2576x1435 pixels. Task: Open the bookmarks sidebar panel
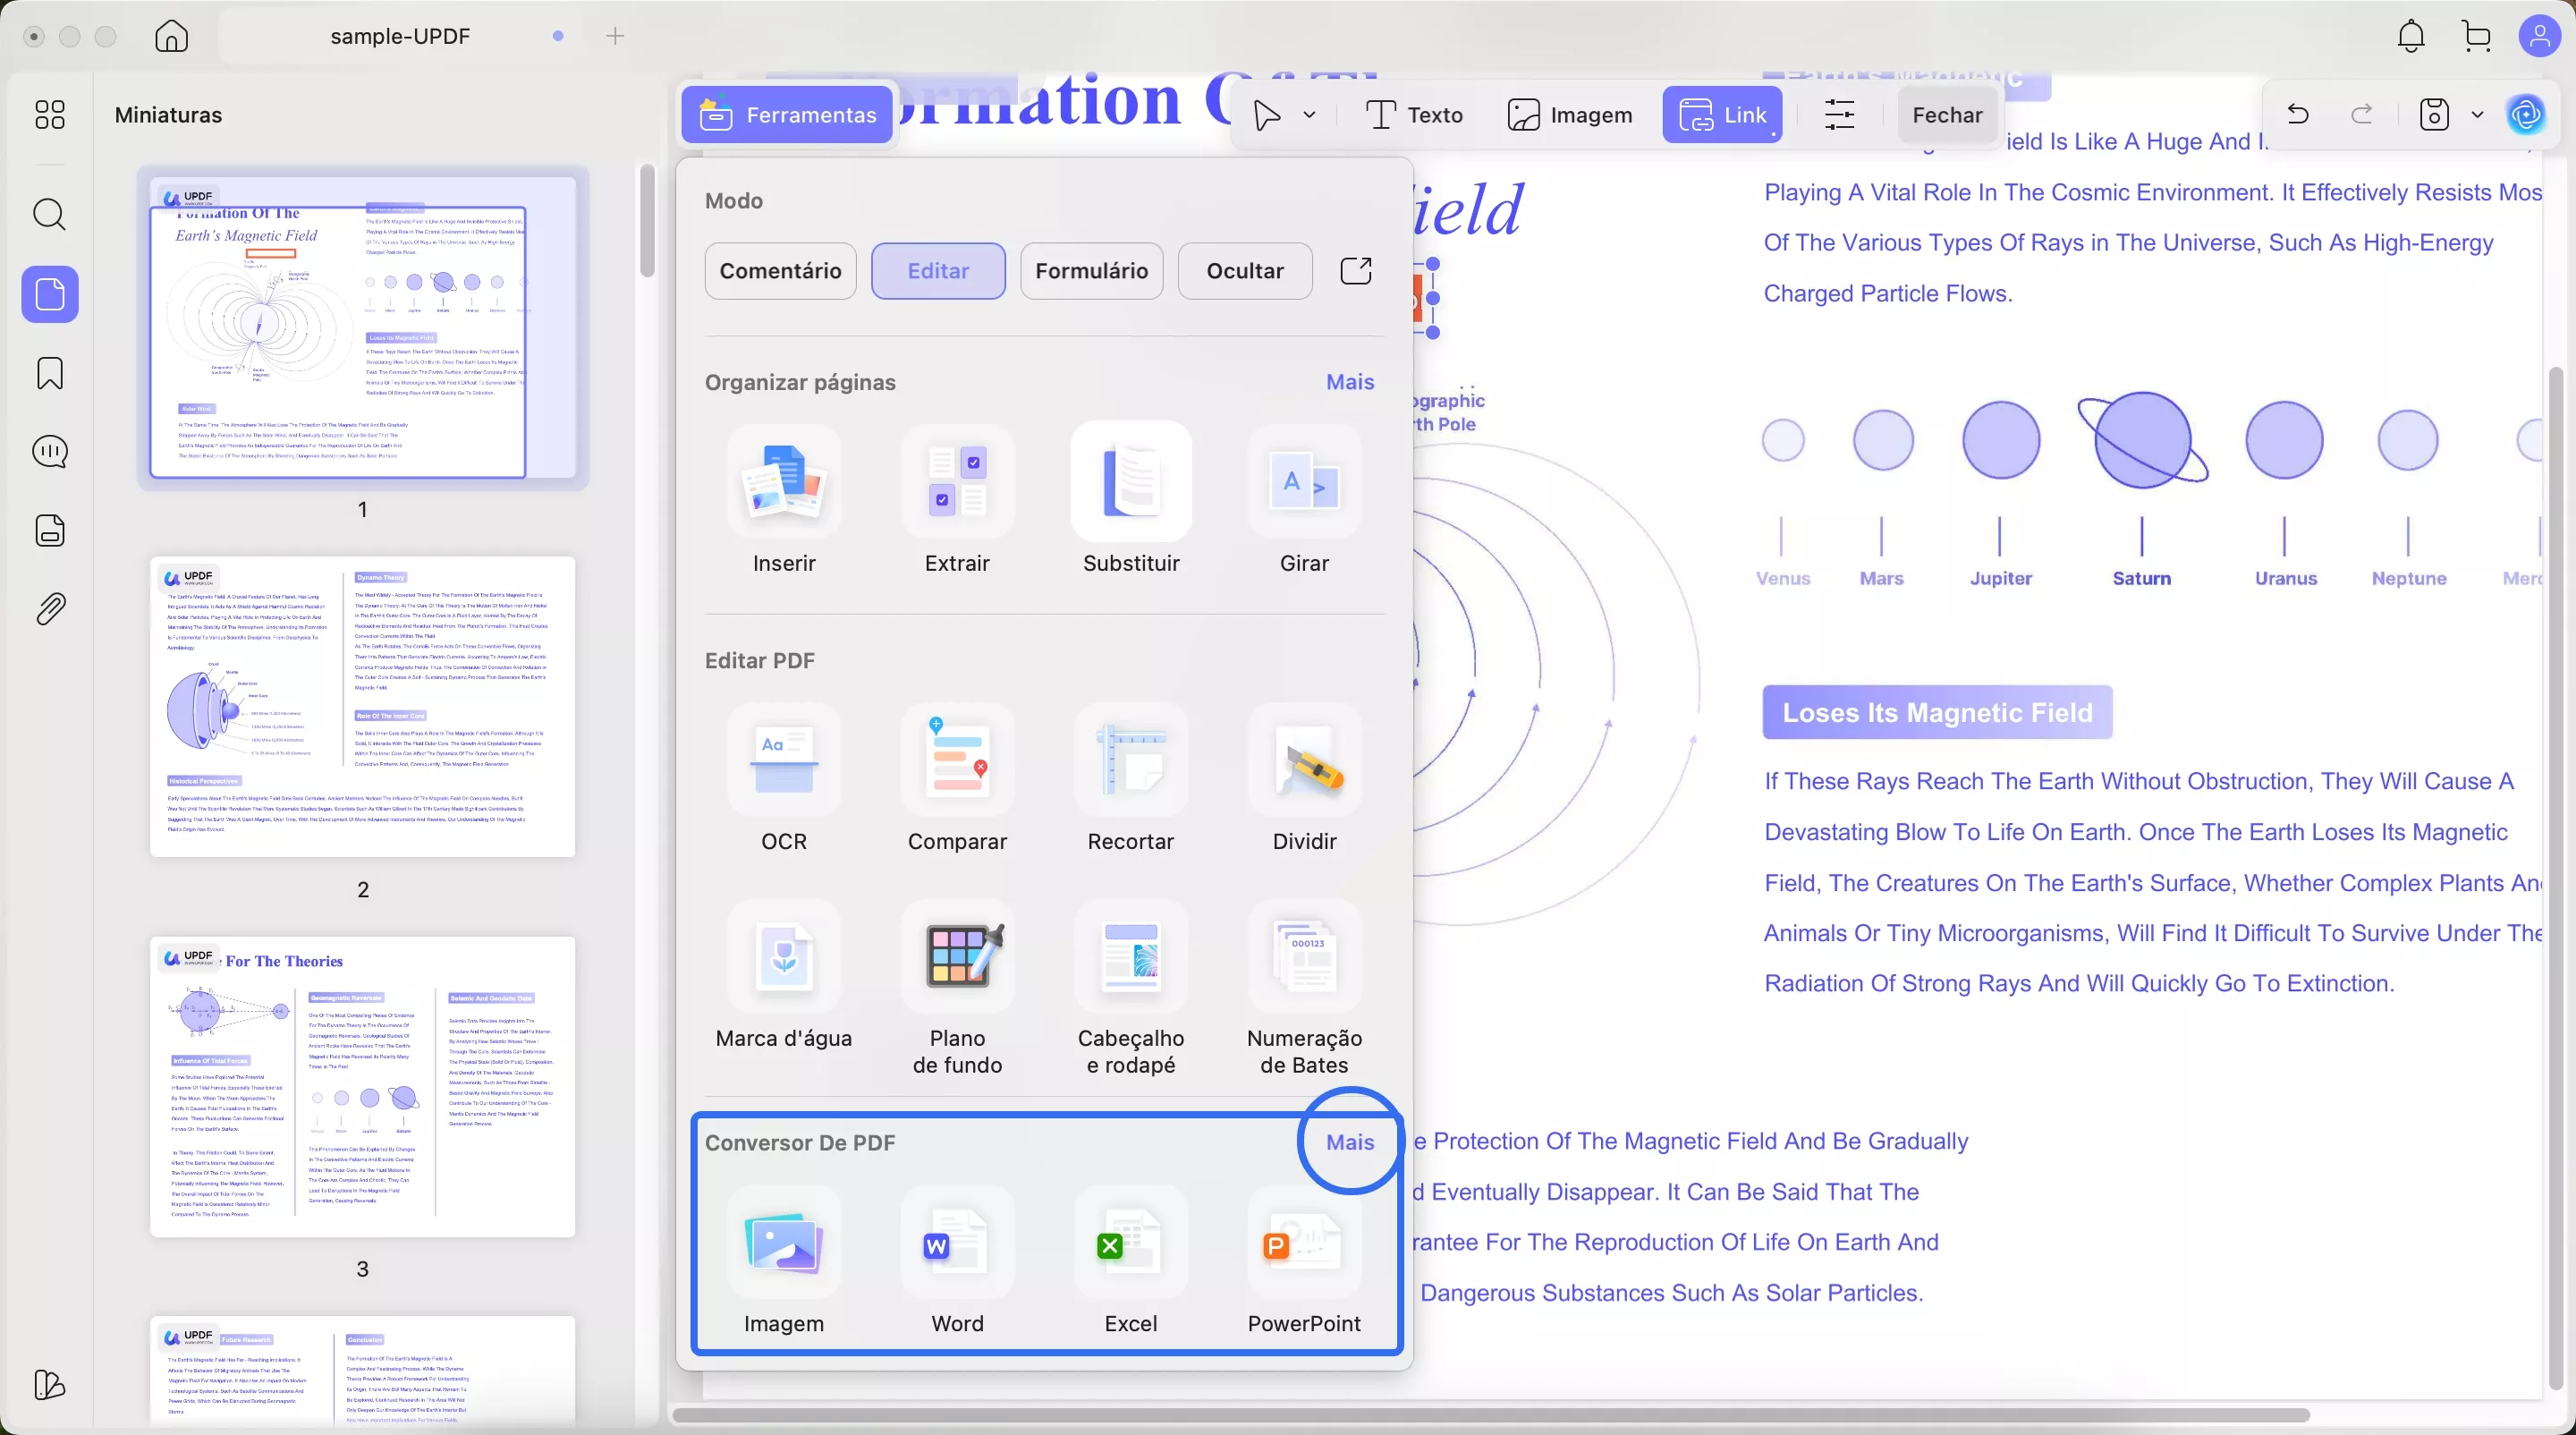pos(50,373)
